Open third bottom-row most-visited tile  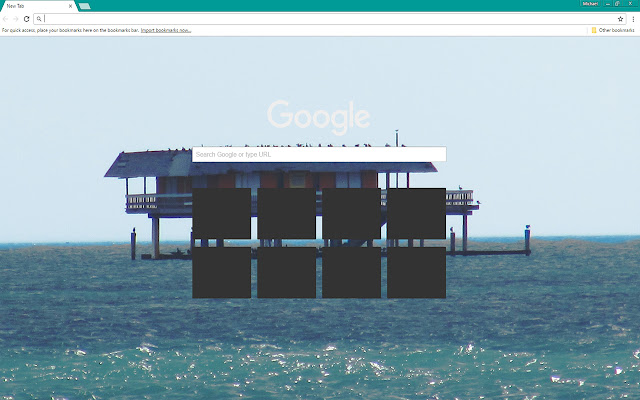(x=351, y=273)
